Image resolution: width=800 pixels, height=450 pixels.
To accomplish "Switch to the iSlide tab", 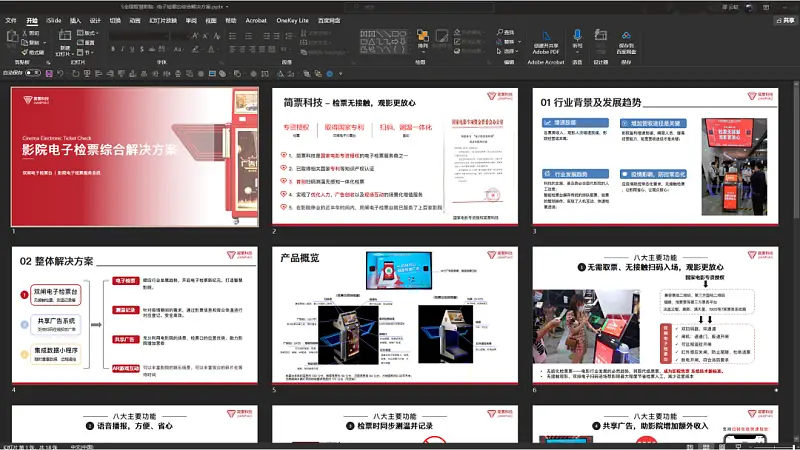I will click(x=54, y=20).
